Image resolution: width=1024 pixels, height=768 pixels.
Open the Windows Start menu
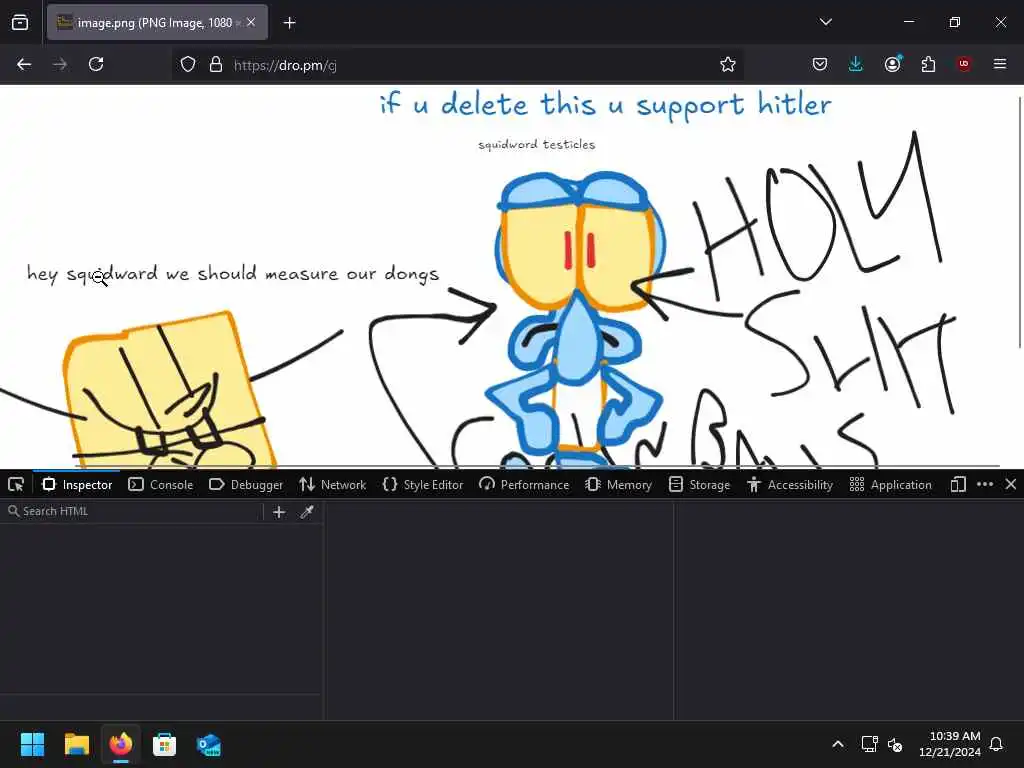tap(32, 744)
